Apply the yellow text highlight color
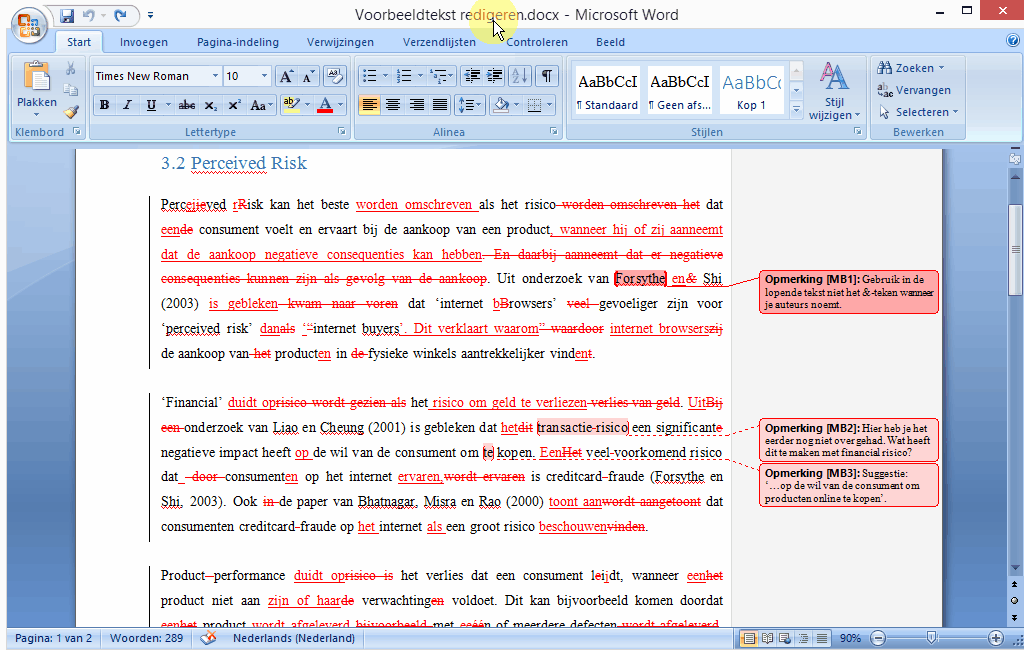The image size is (1024, 650). tap(291, 105)
